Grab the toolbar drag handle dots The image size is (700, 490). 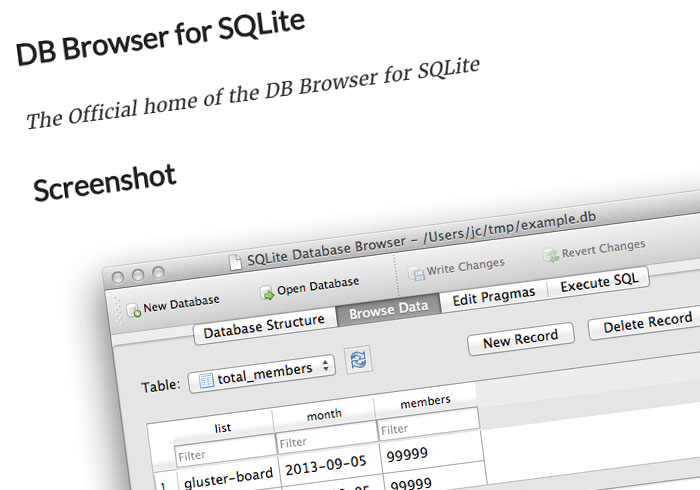click(x=118, y=311)
